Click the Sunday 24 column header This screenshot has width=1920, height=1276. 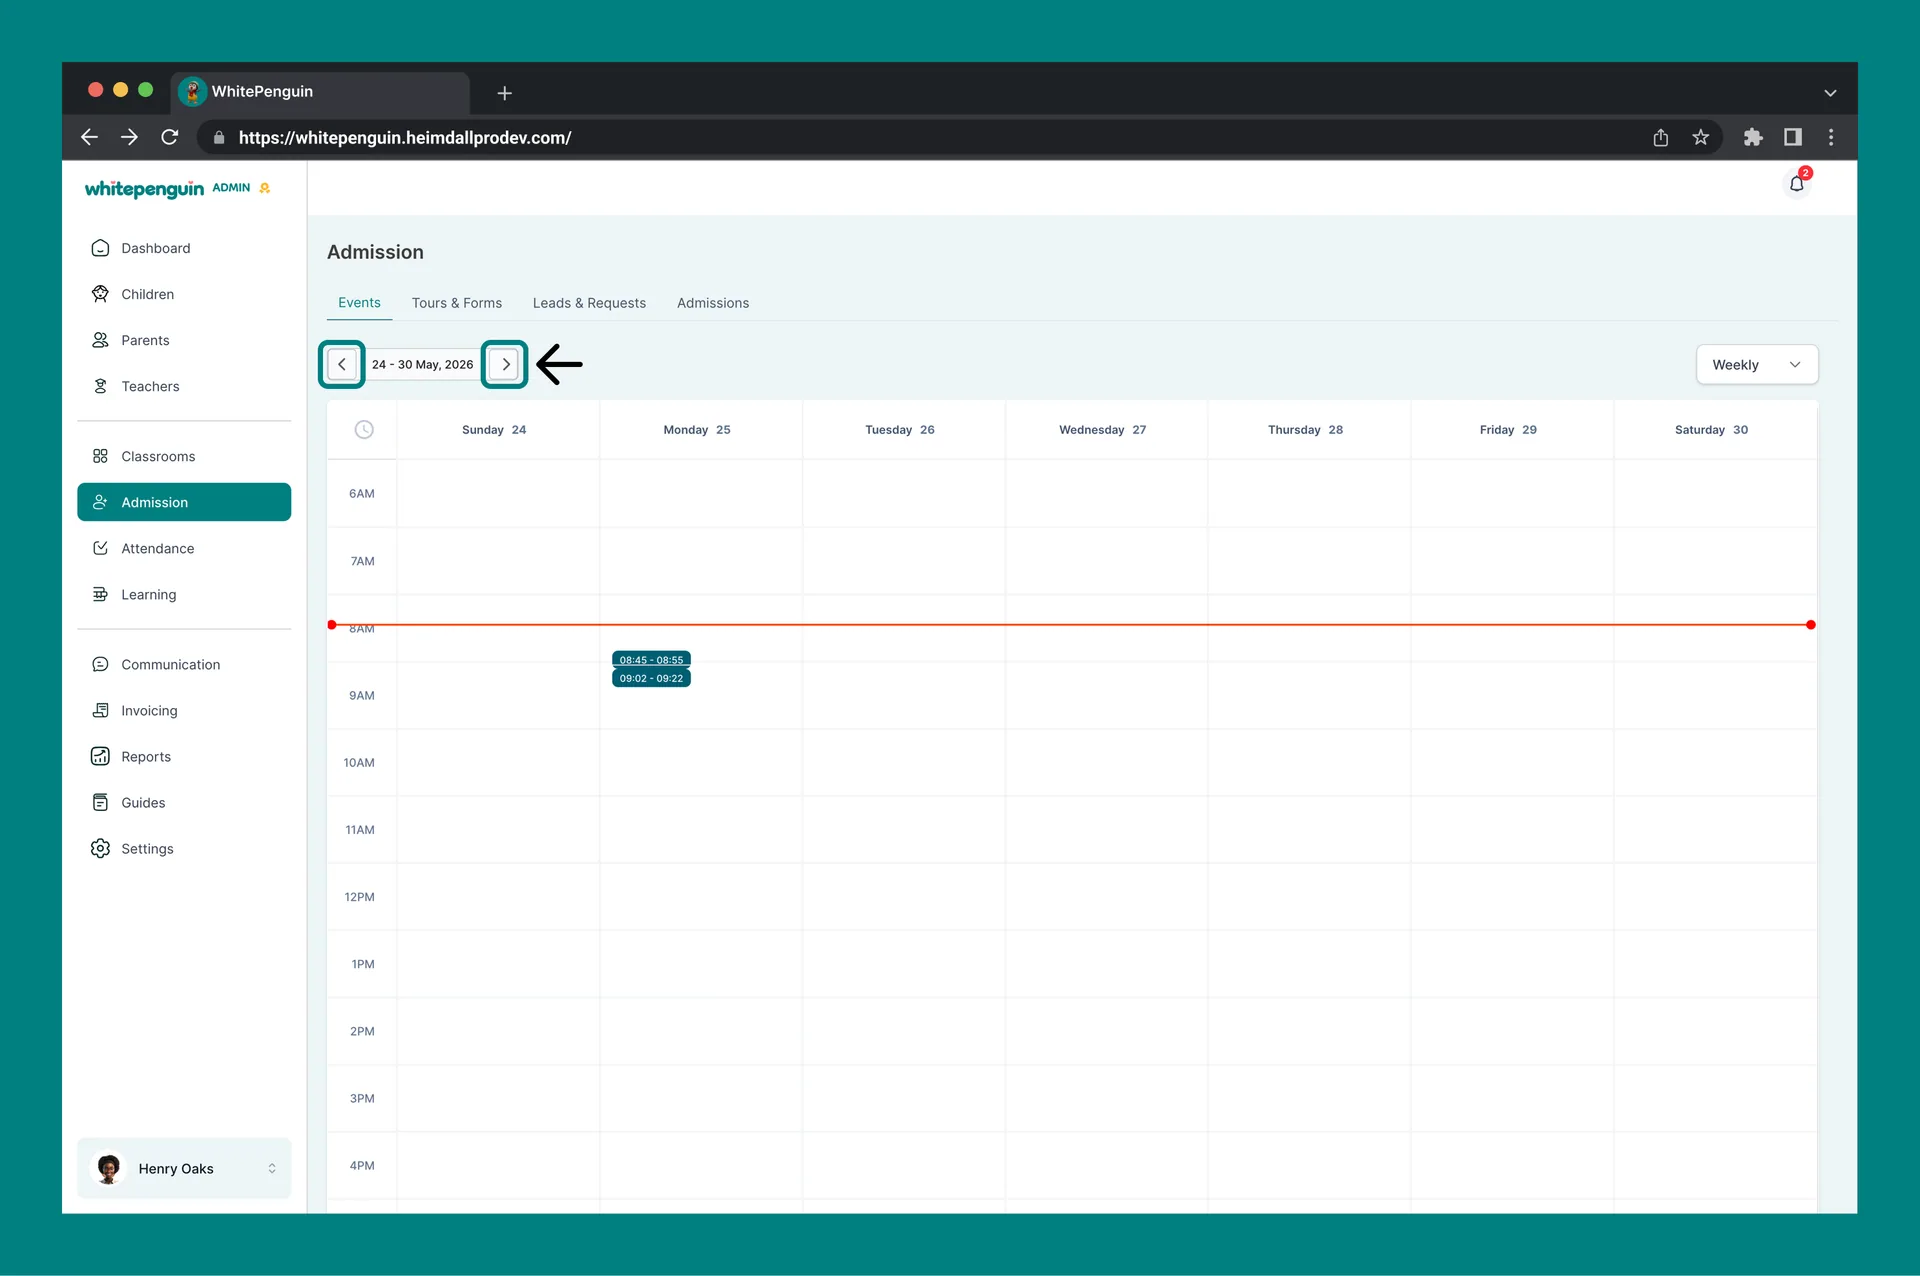pos(494,430)
